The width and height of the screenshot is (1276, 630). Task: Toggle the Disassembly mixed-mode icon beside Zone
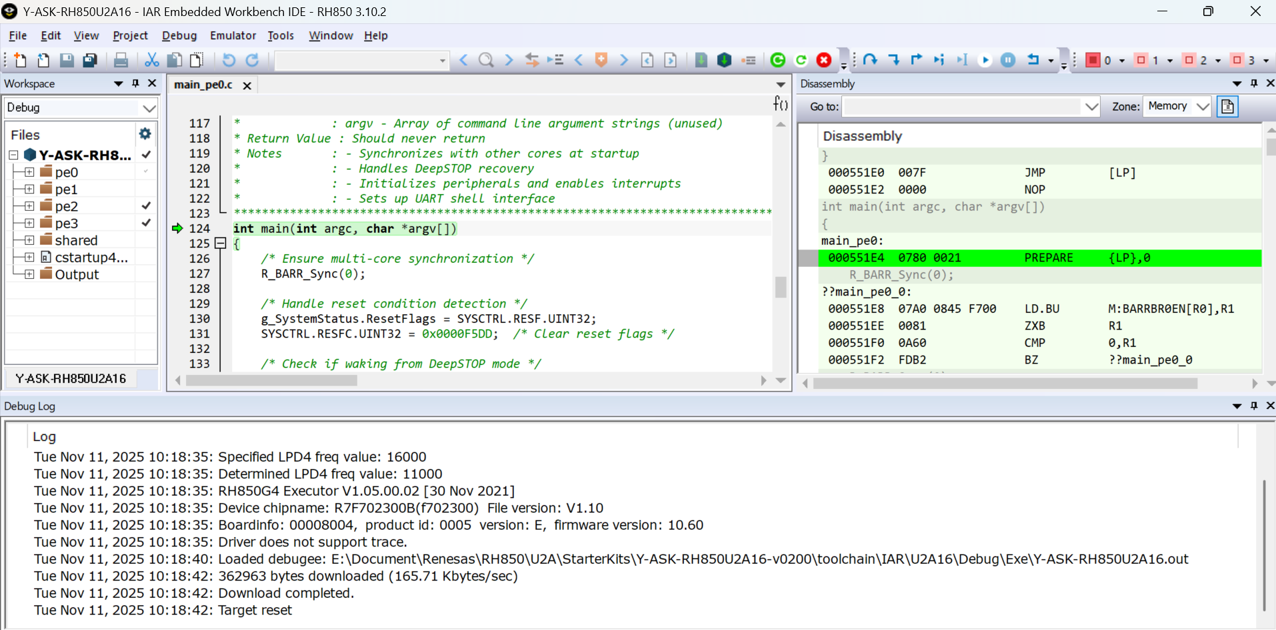pyautogui.click(x=1227, y=106)
